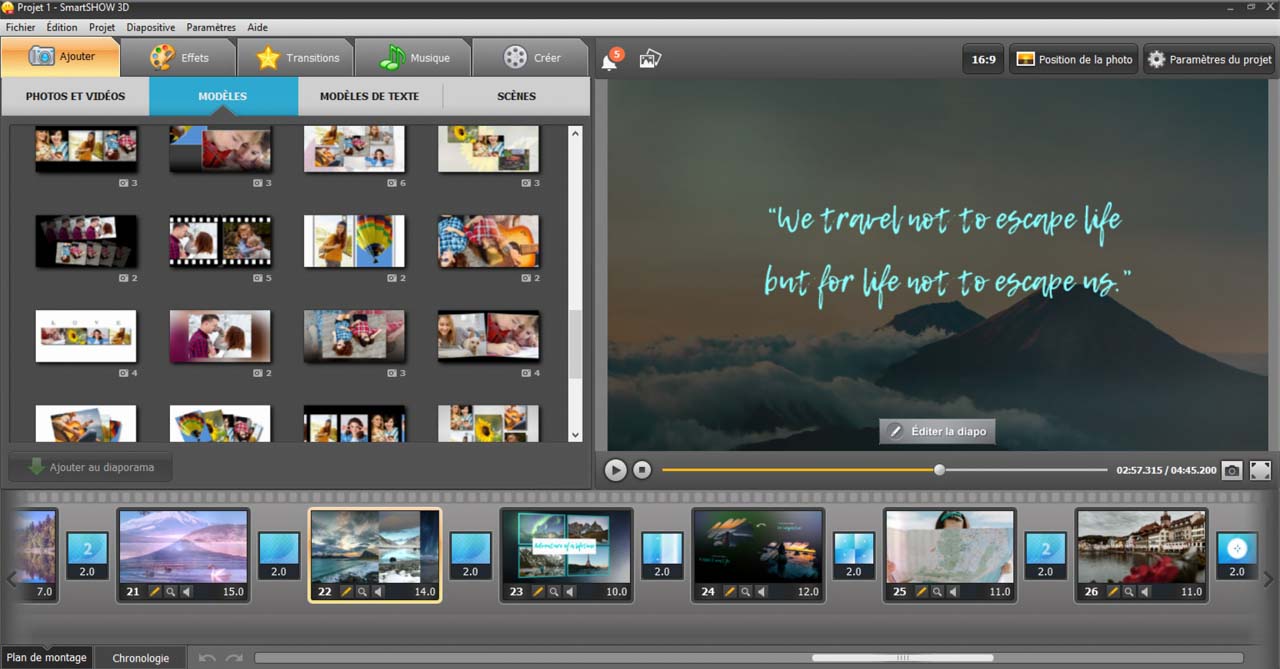Click the magnifier icon on slide 26

[1128, 592]
